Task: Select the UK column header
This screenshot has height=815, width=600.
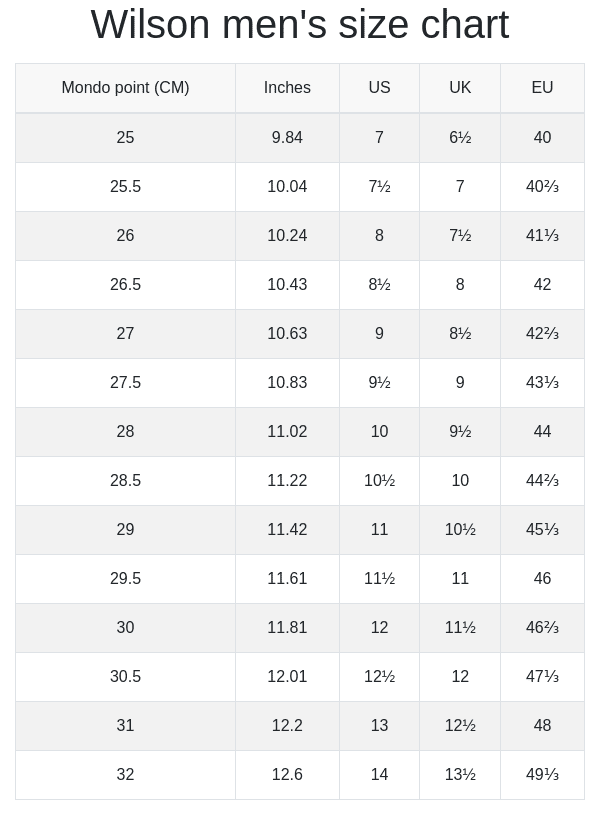Action: (x=460, y=87)
